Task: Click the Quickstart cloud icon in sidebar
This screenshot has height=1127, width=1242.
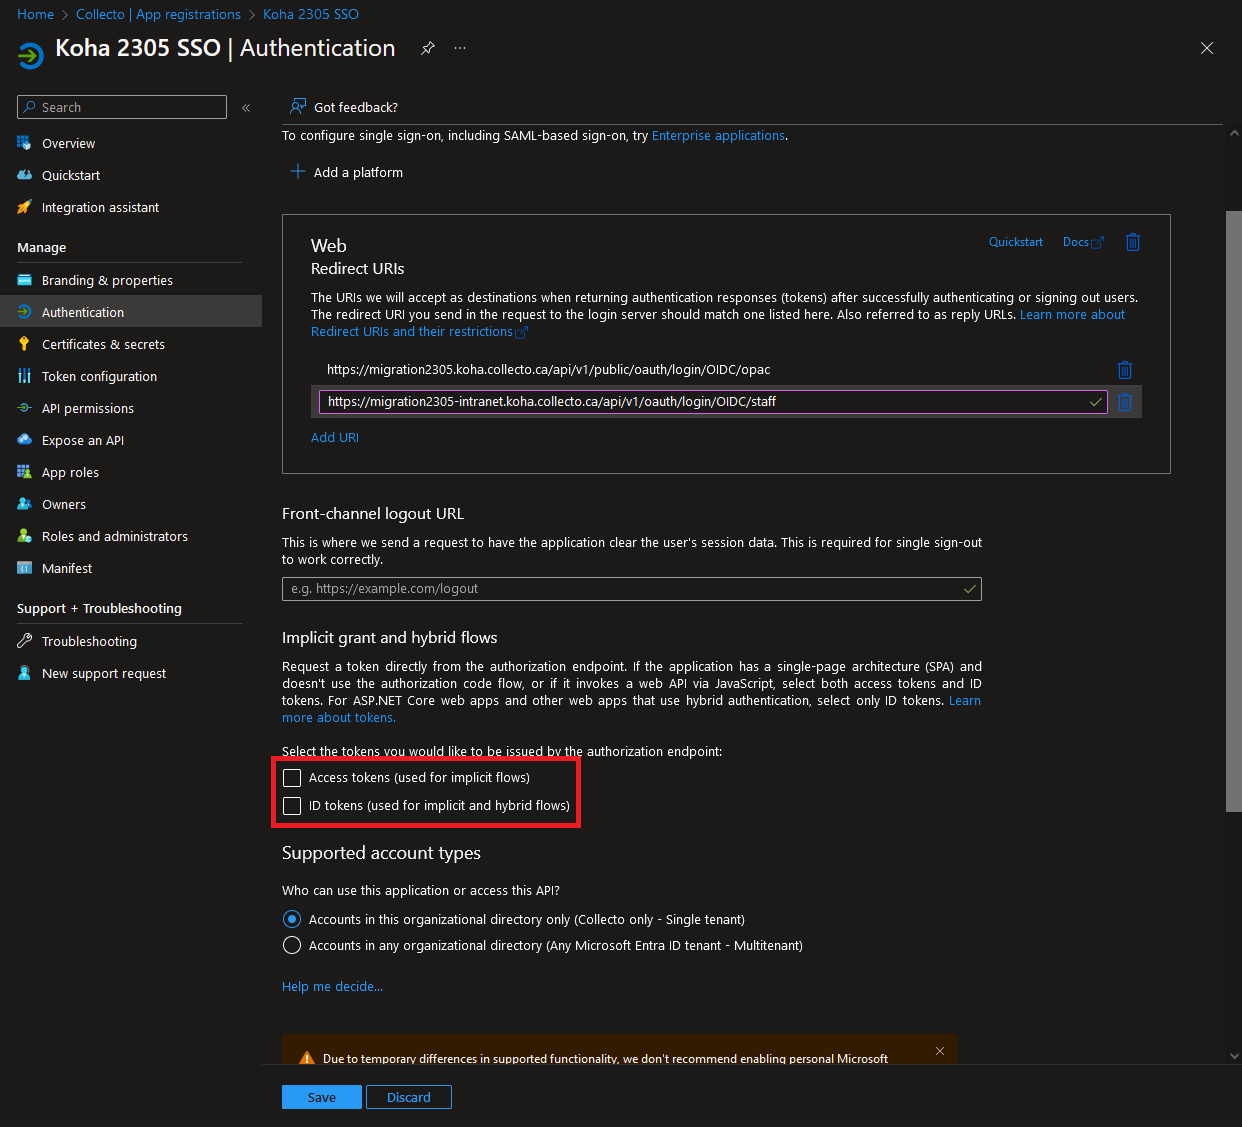Action: pos(24,175)
